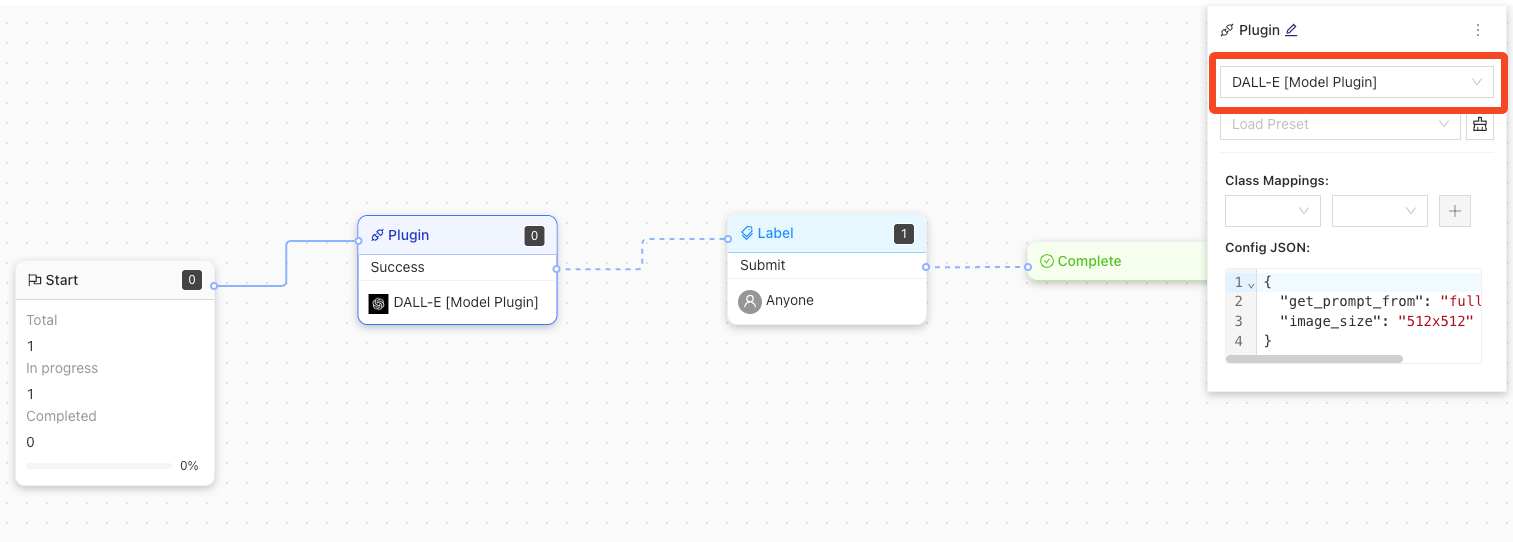Add a class mapping with the plus button
The height and width of the screenshot is (542, 1513).
[1454, 211]
